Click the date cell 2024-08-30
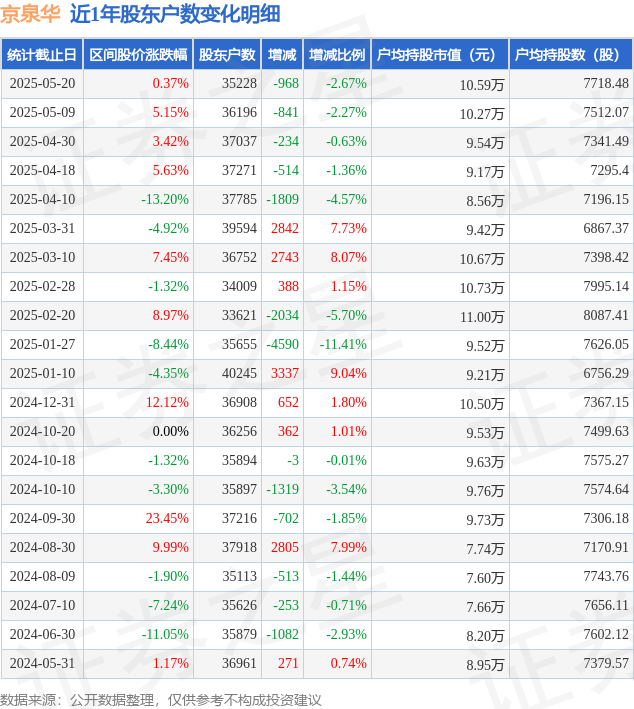 click(x=43, y=547)
